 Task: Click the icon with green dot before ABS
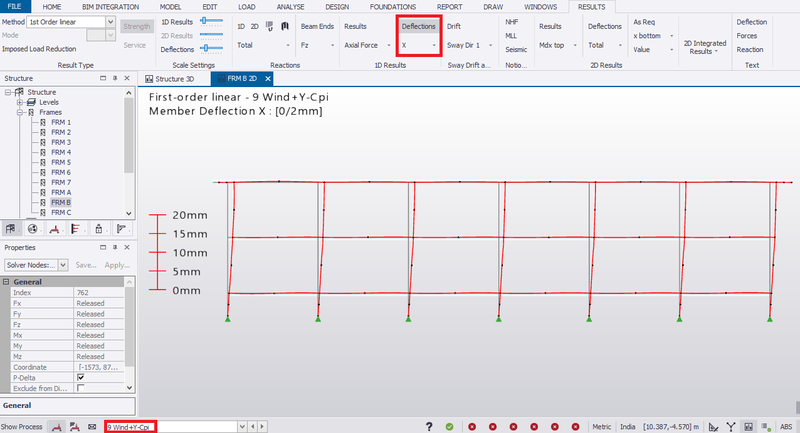[x=766, y=427]
